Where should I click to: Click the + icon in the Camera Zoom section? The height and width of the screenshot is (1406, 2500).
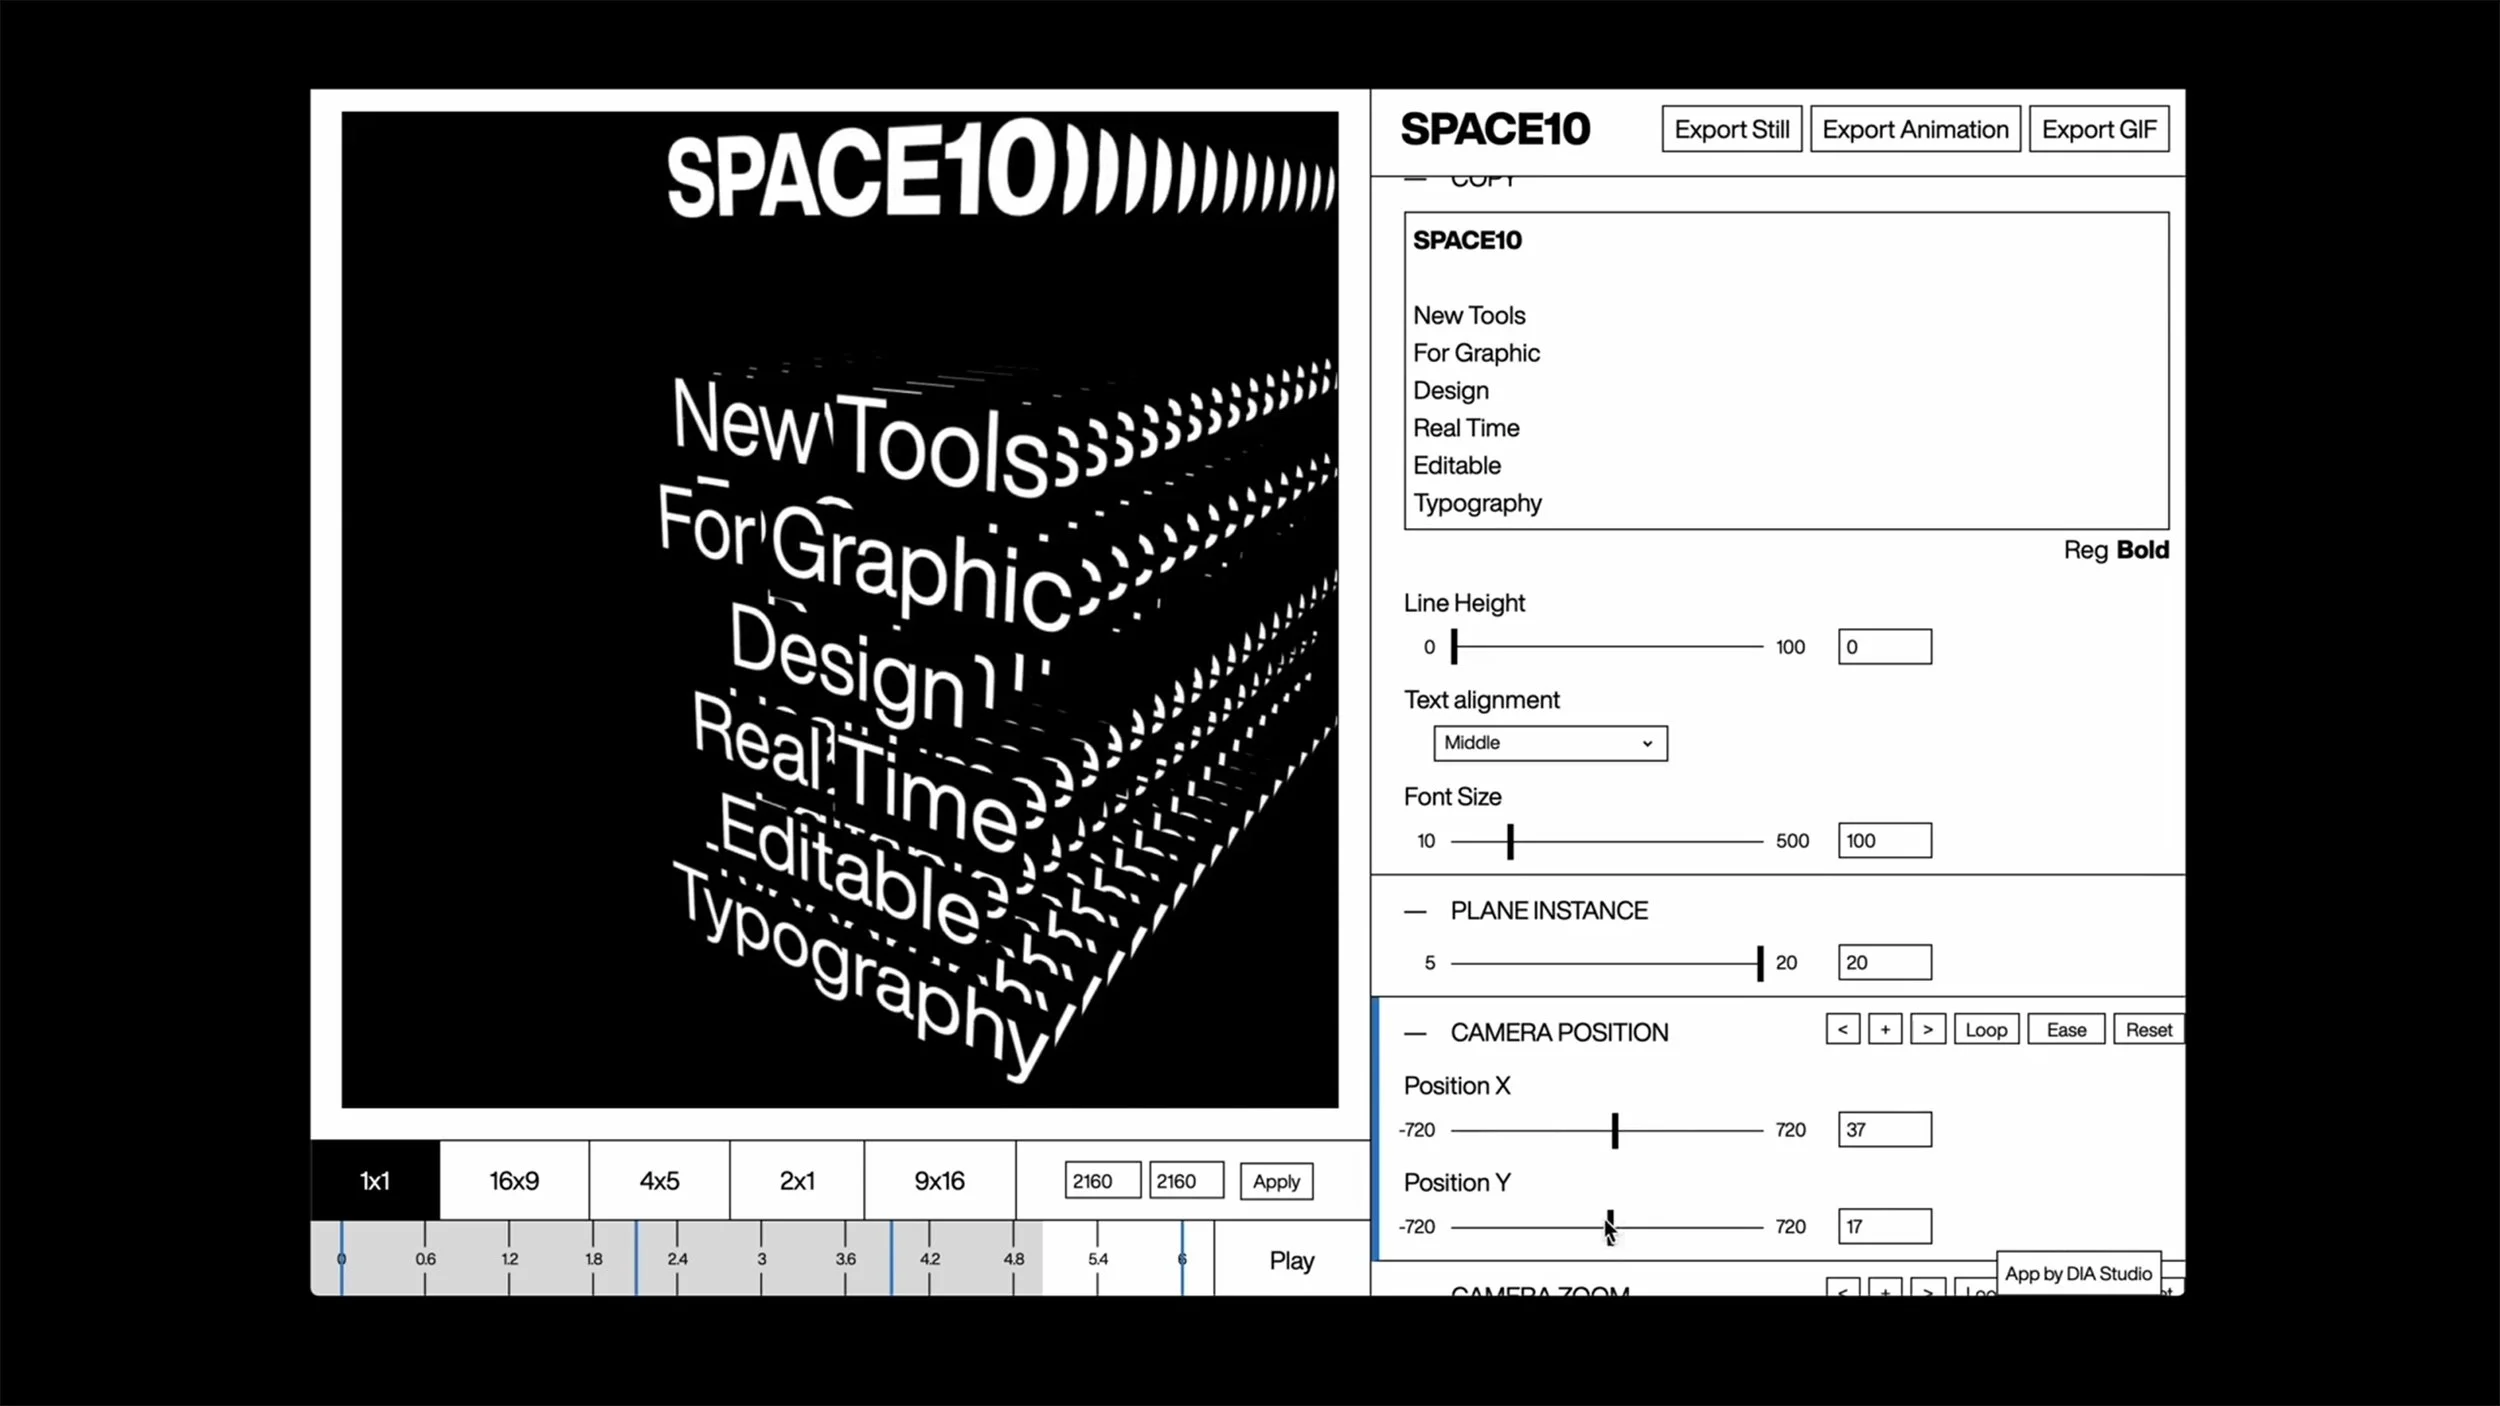coord(1886,1291)
